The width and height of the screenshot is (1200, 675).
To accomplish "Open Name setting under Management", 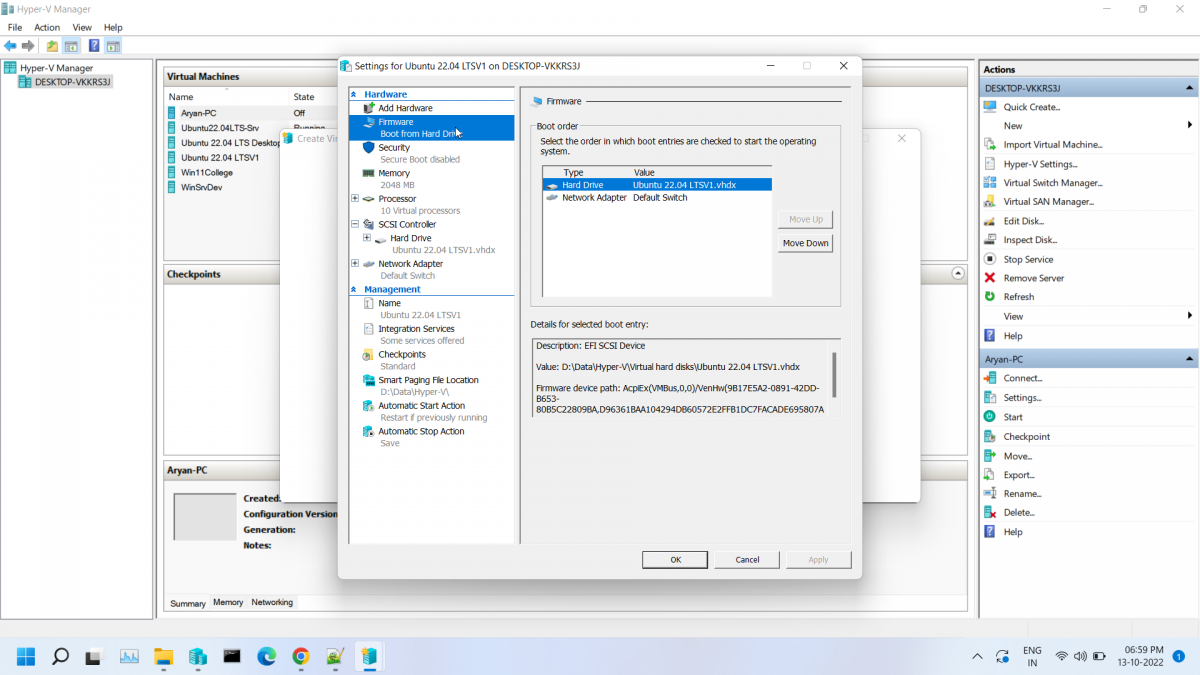I will [x=389, y=303].
